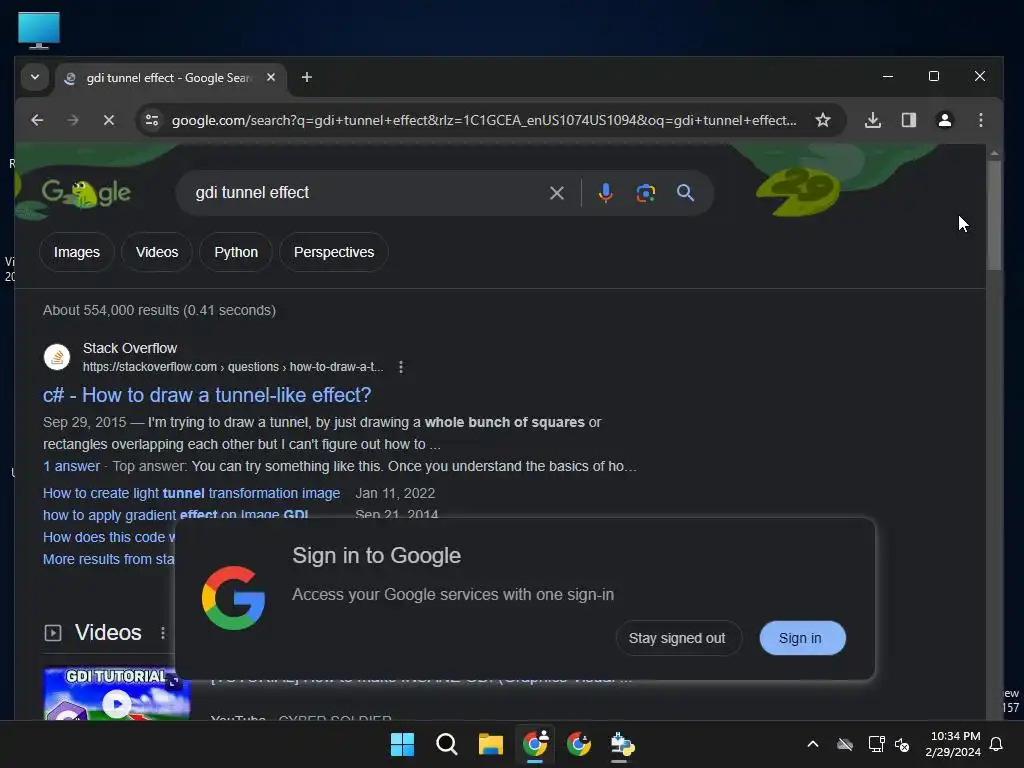The width and height of the screenshot is (1024, 768).
Task: Search by image with Lens icon
Action: coord(646,193)
